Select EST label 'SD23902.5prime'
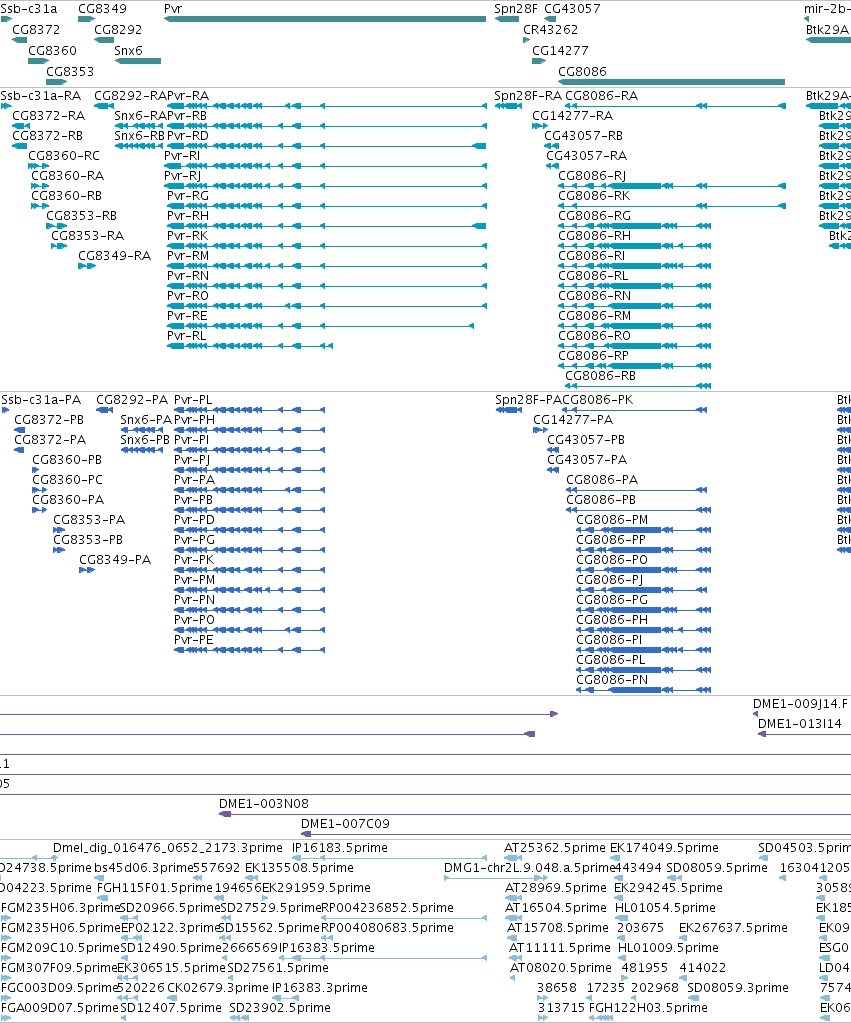Image resolution: width=851 pixels, height=1023 pixels. [x=280, y=1008]
